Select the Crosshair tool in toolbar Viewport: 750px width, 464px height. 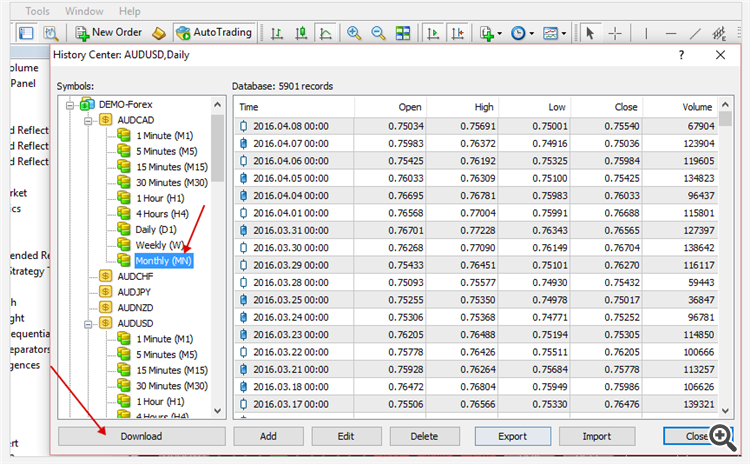615,33
